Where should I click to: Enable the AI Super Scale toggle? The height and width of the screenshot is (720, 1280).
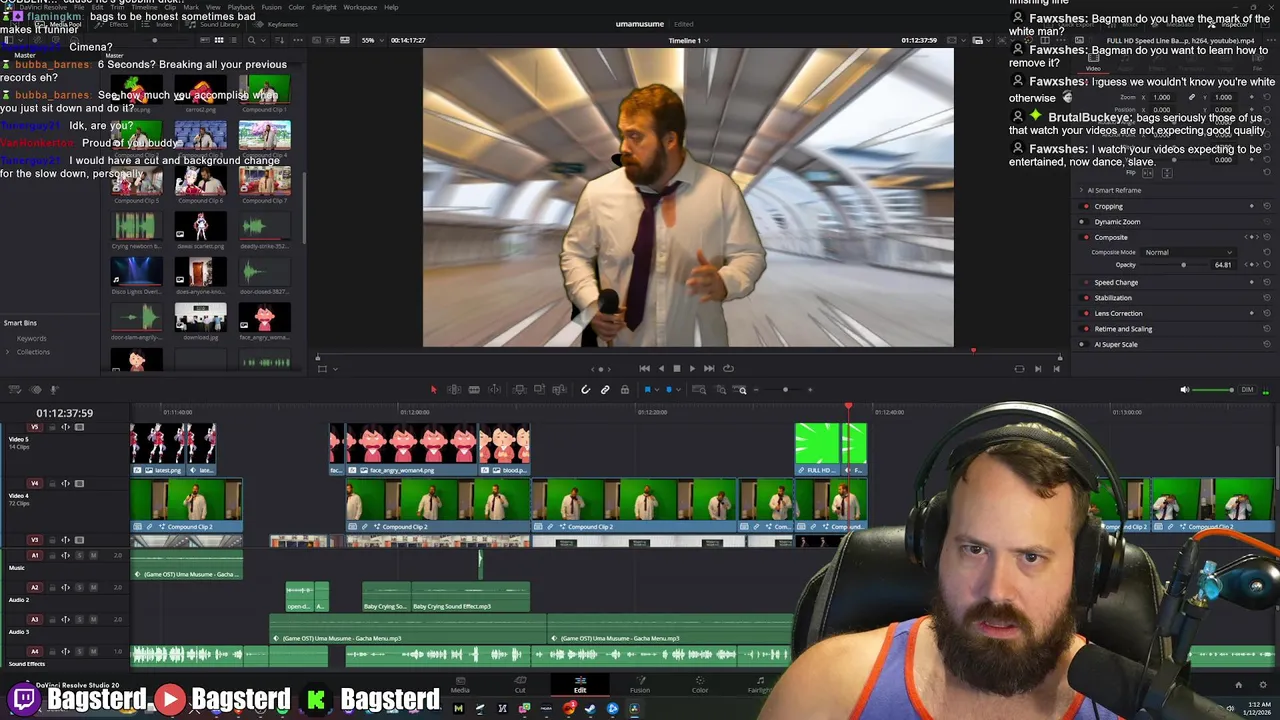(x=1084, y=344)
